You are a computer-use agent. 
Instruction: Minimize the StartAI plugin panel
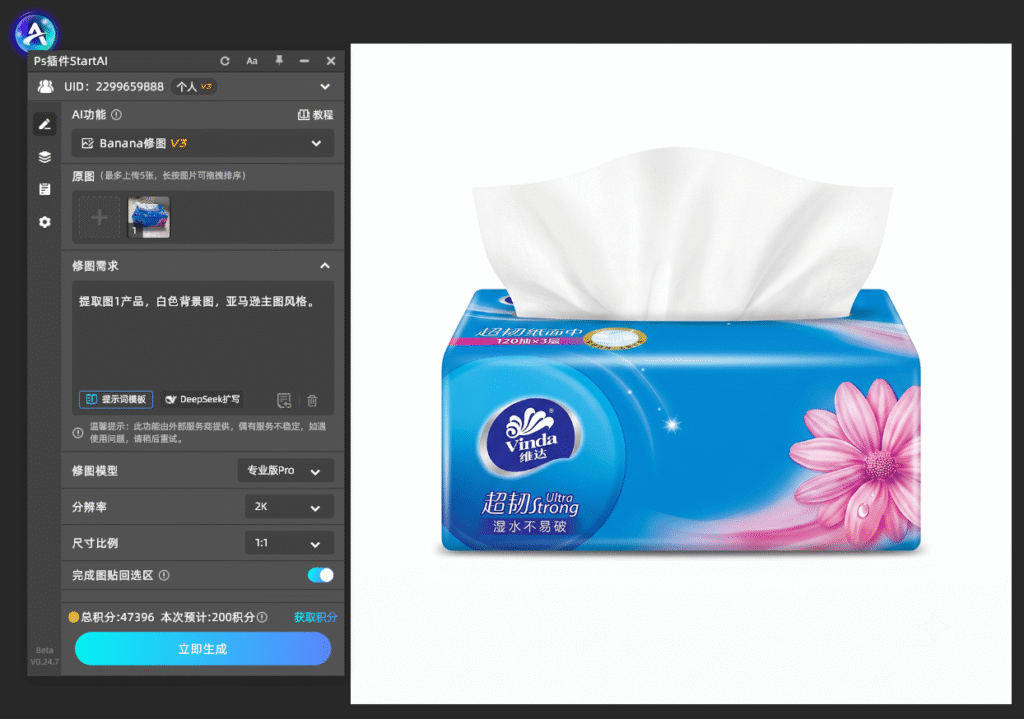(x=304, y=61)
